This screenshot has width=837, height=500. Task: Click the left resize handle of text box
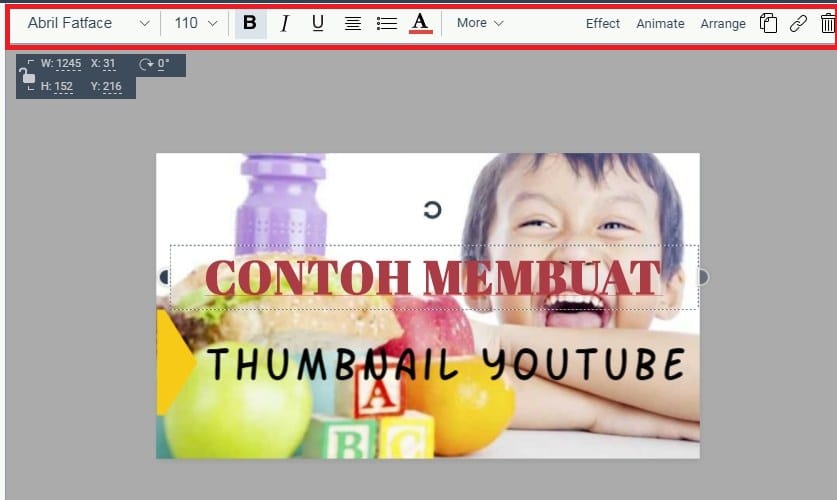(x=164, y=277)
